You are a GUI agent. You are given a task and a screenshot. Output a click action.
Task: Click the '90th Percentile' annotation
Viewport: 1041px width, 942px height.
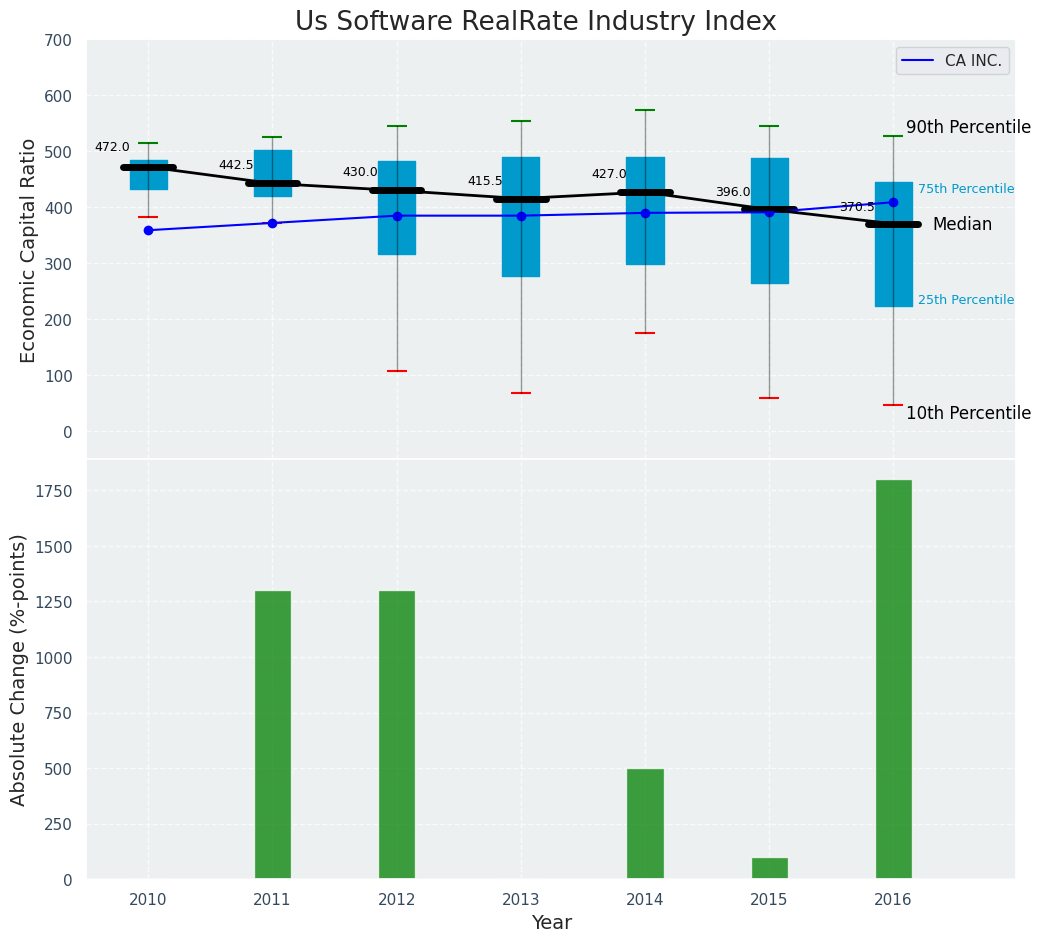(967, 127)
